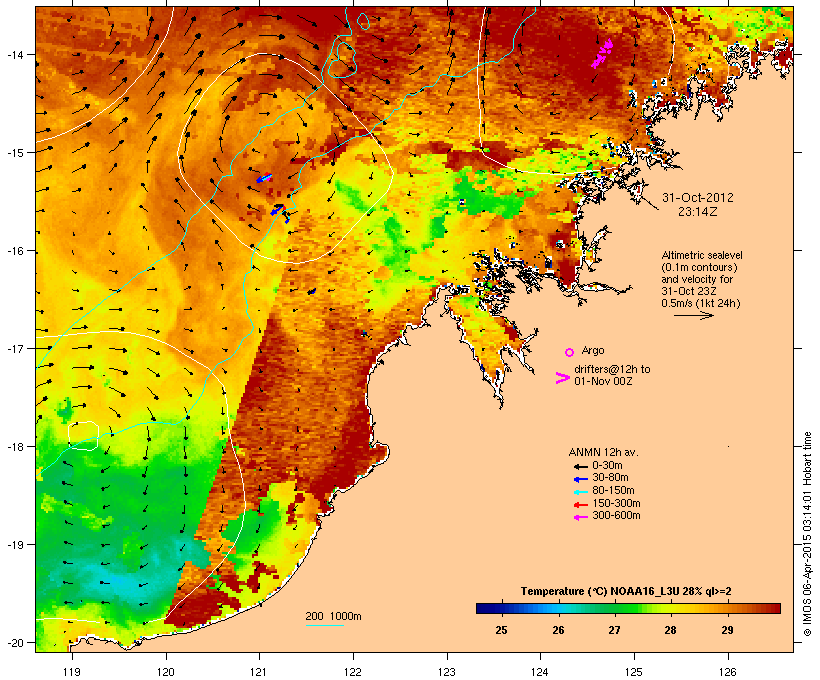
Task: Click the latitude label '-15'
Action: (x=14, y=153)
